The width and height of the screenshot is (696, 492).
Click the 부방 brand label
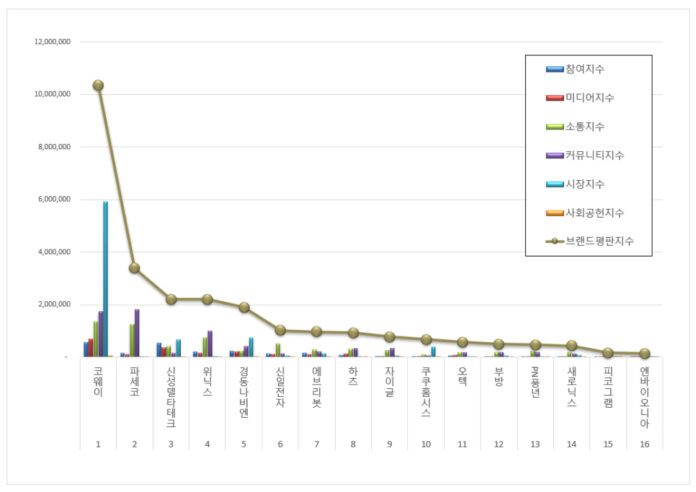point(498,376)
